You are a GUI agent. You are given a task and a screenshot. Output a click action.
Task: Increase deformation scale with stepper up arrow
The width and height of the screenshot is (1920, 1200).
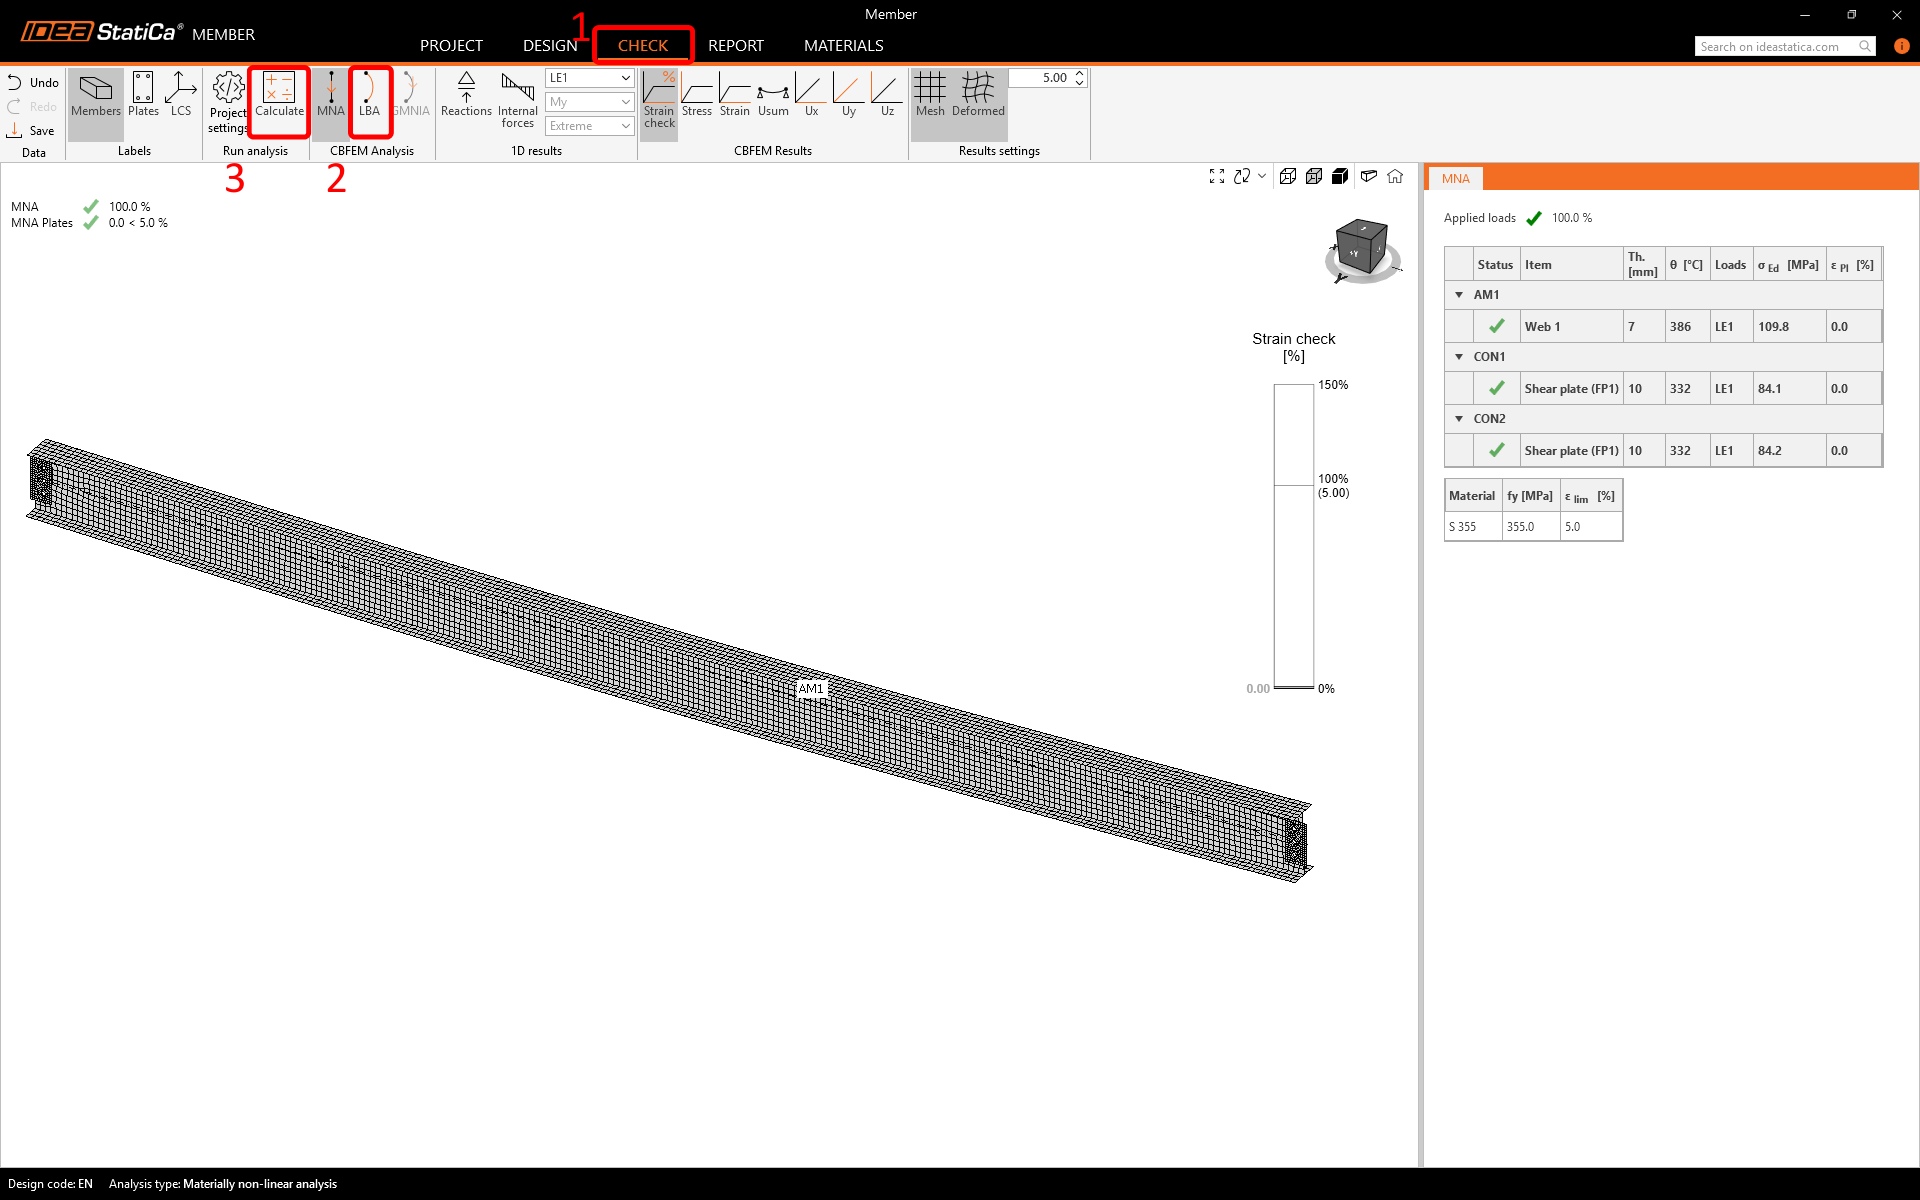1080,74
